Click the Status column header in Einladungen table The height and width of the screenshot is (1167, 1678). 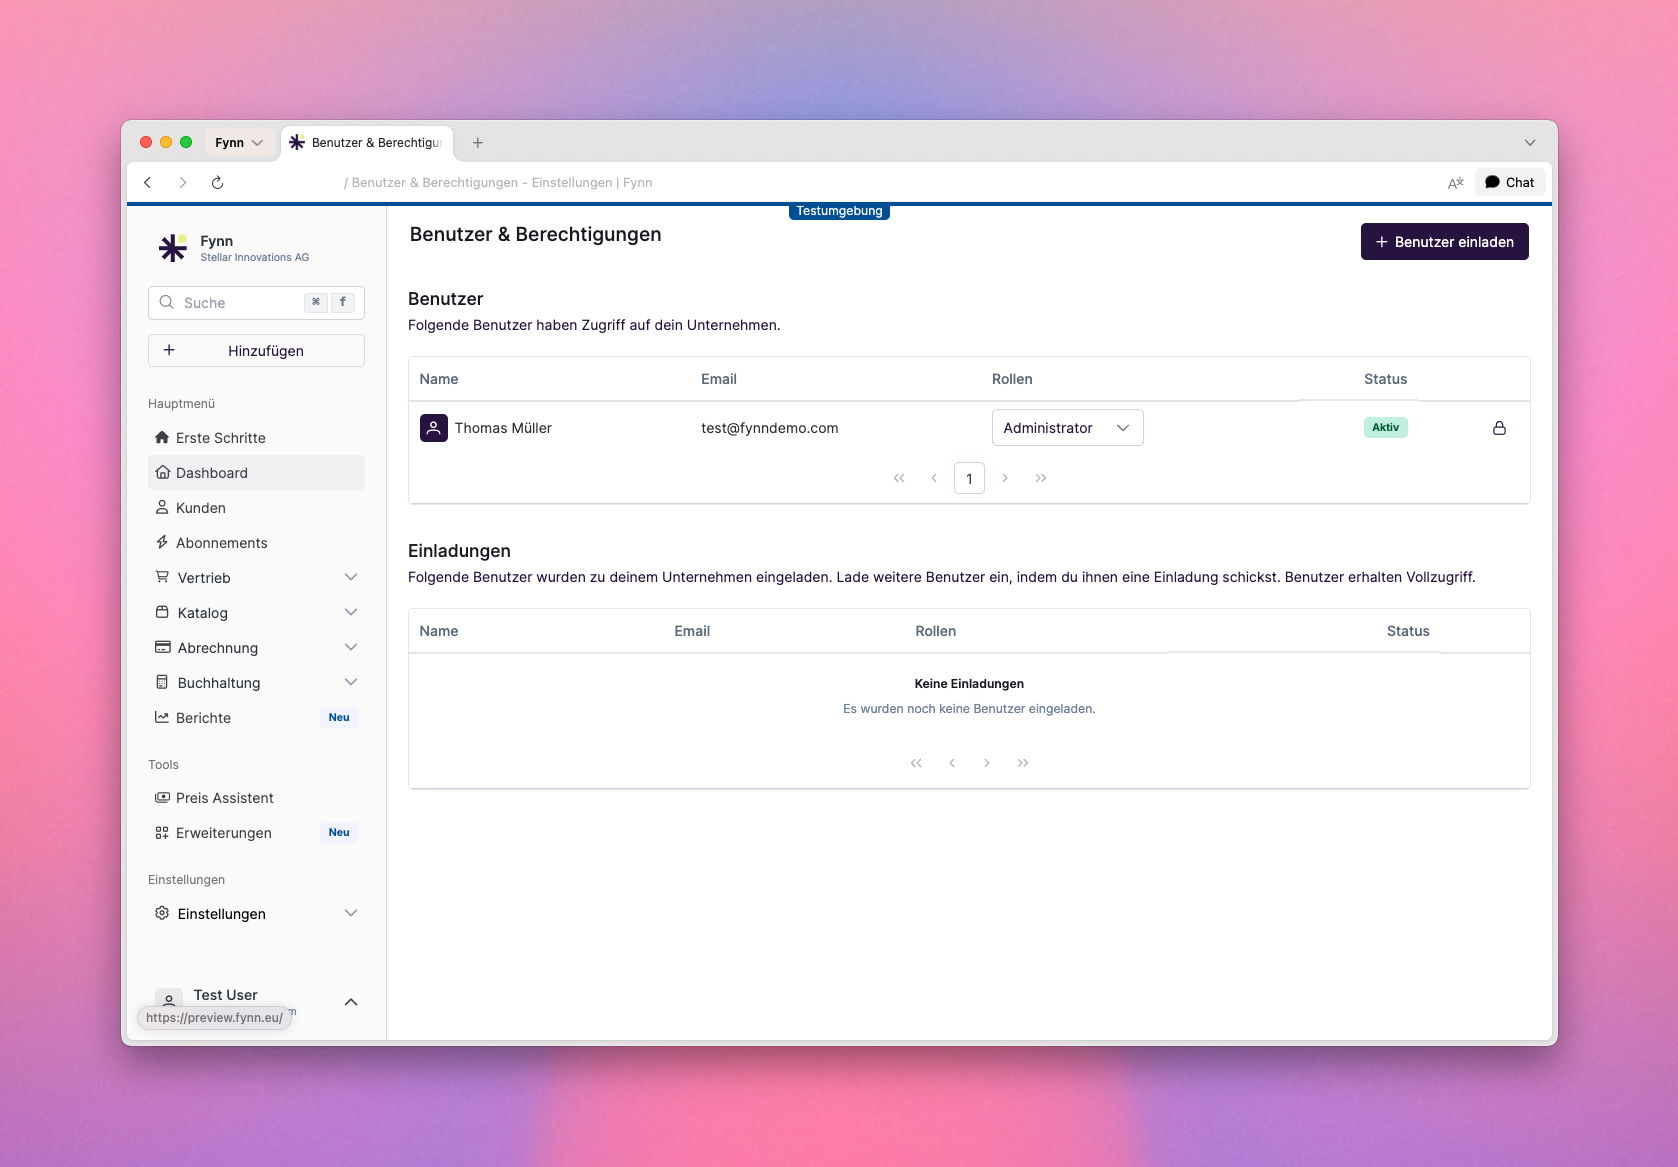[x=1408, y=631]
